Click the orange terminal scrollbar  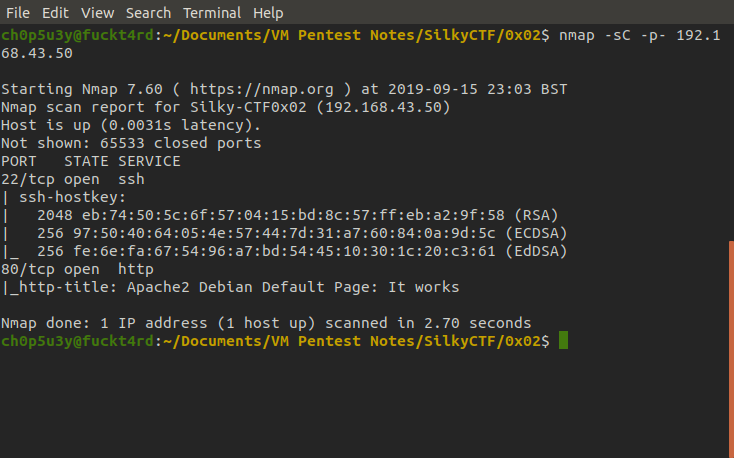point(731,349)
